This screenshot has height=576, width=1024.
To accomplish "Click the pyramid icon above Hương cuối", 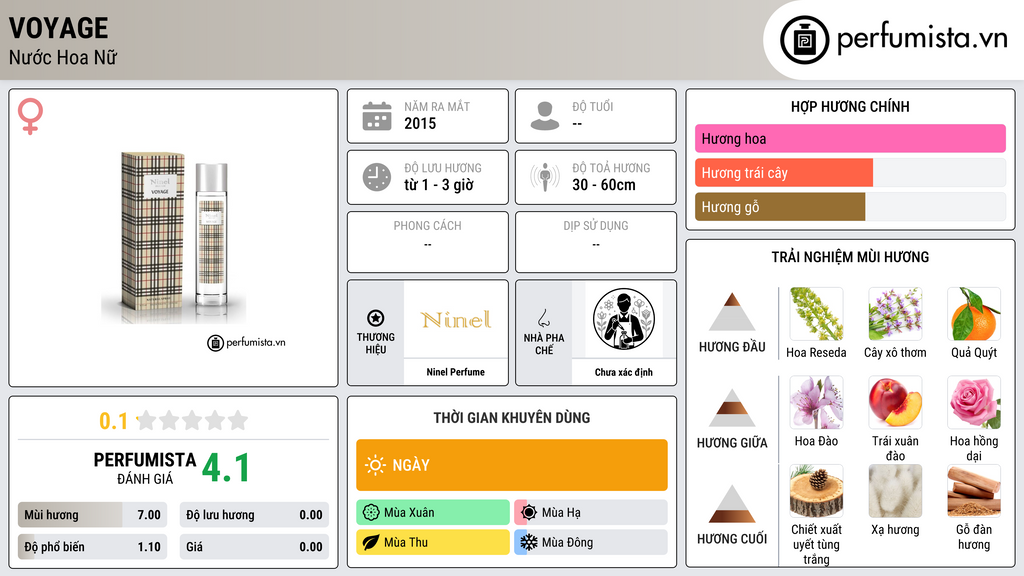I will point(732,504).
